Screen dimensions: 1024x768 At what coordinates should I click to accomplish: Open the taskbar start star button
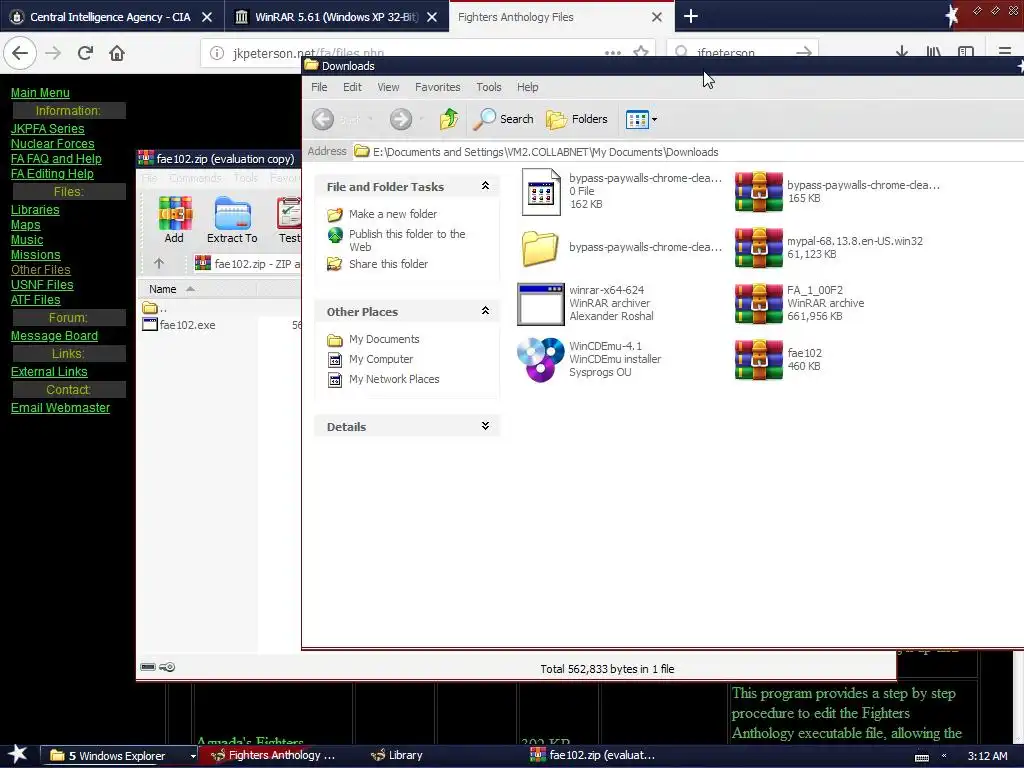pos(18,755)
